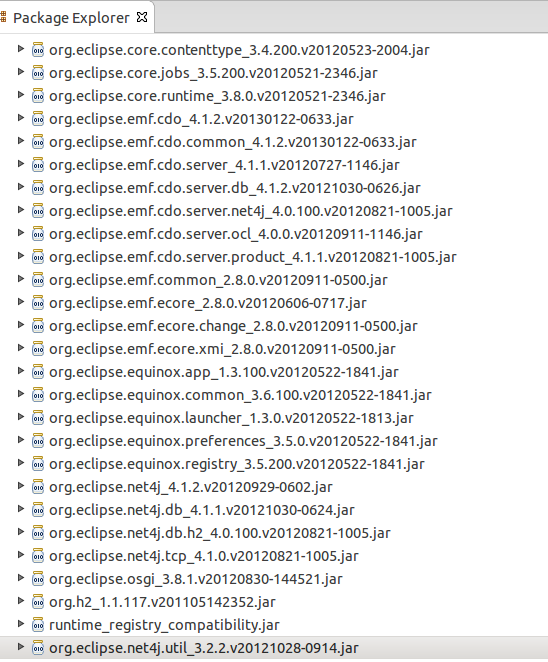Viewport: 548px width, 662px height.
Task: Select org.eclipse.net4j.db.h2_4.0.100 jar entry
Action: click(220, 533)
